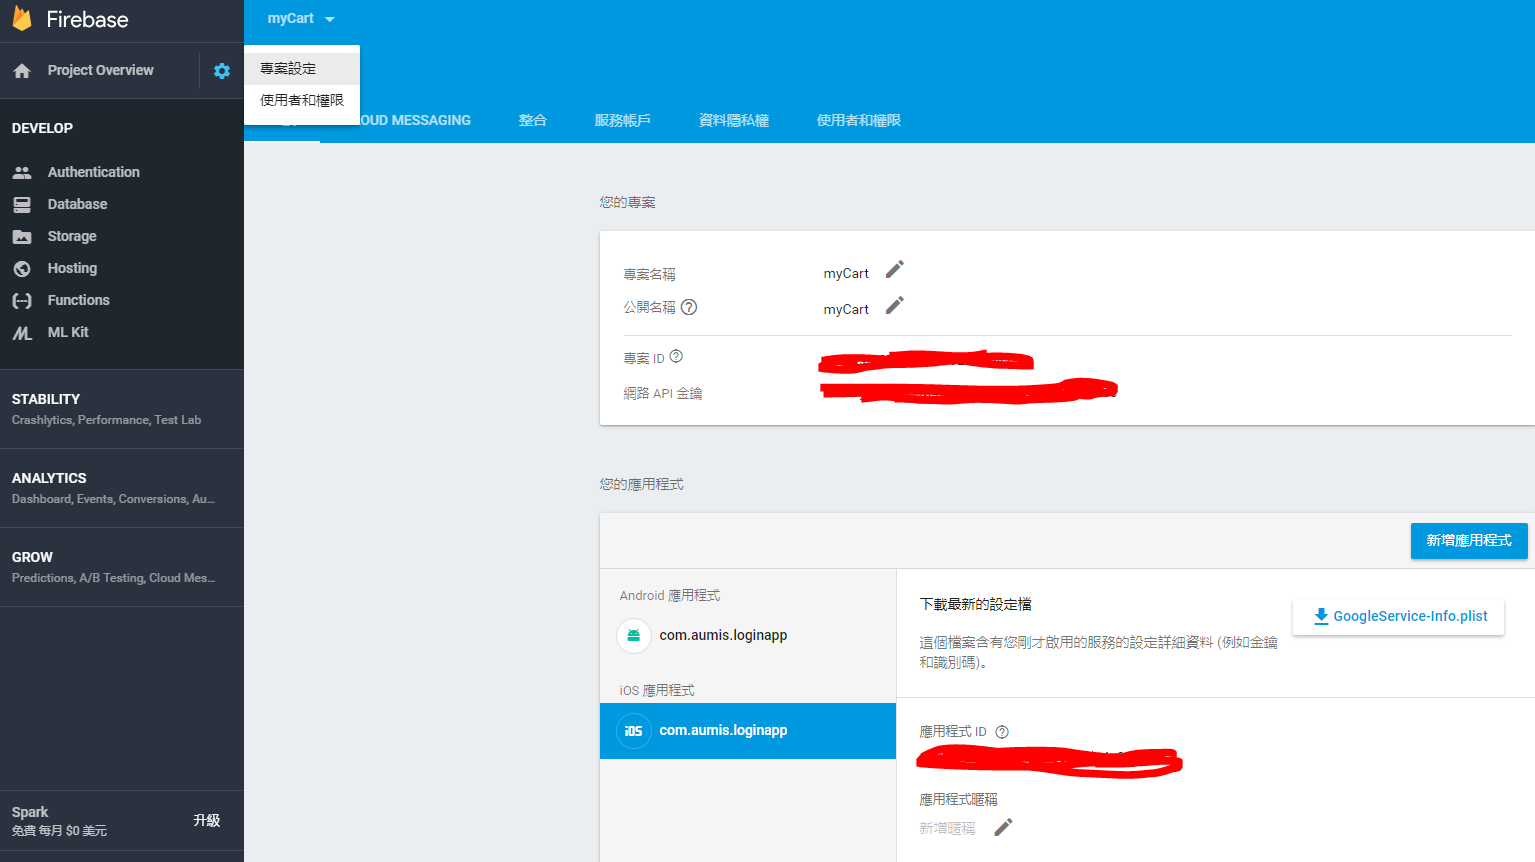Click the myCart project name value
The image size is (1535, 862).
pyautogui.click(x=846, y=273)
